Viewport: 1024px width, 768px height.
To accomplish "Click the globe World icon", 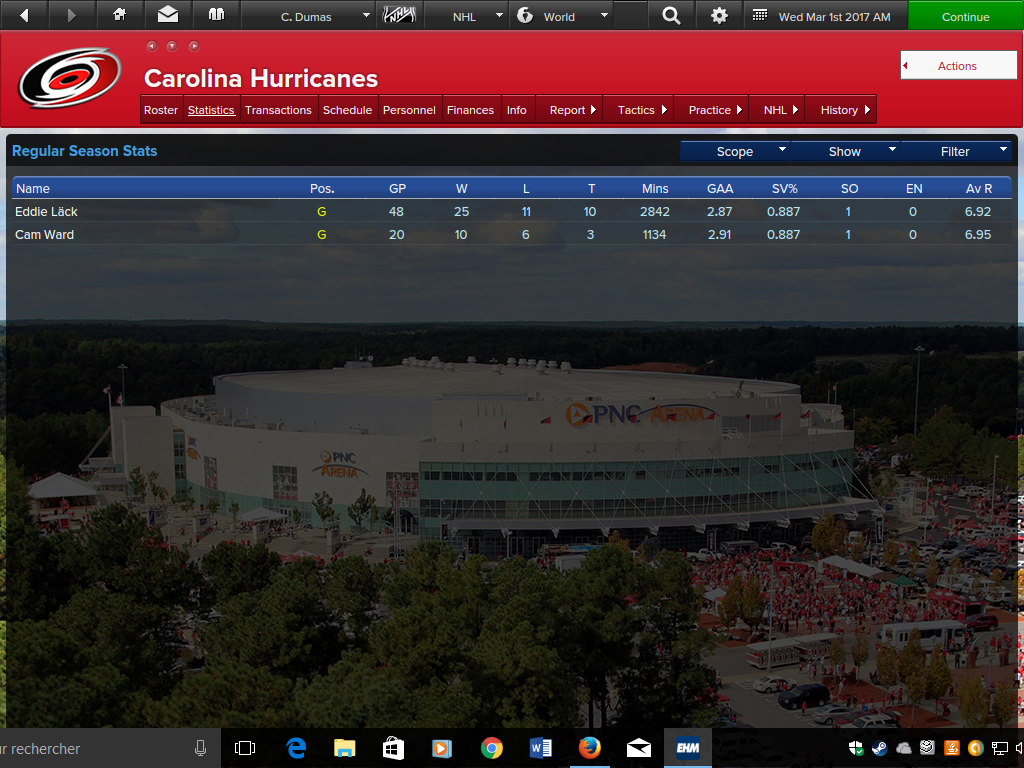I will click(525, 16).
